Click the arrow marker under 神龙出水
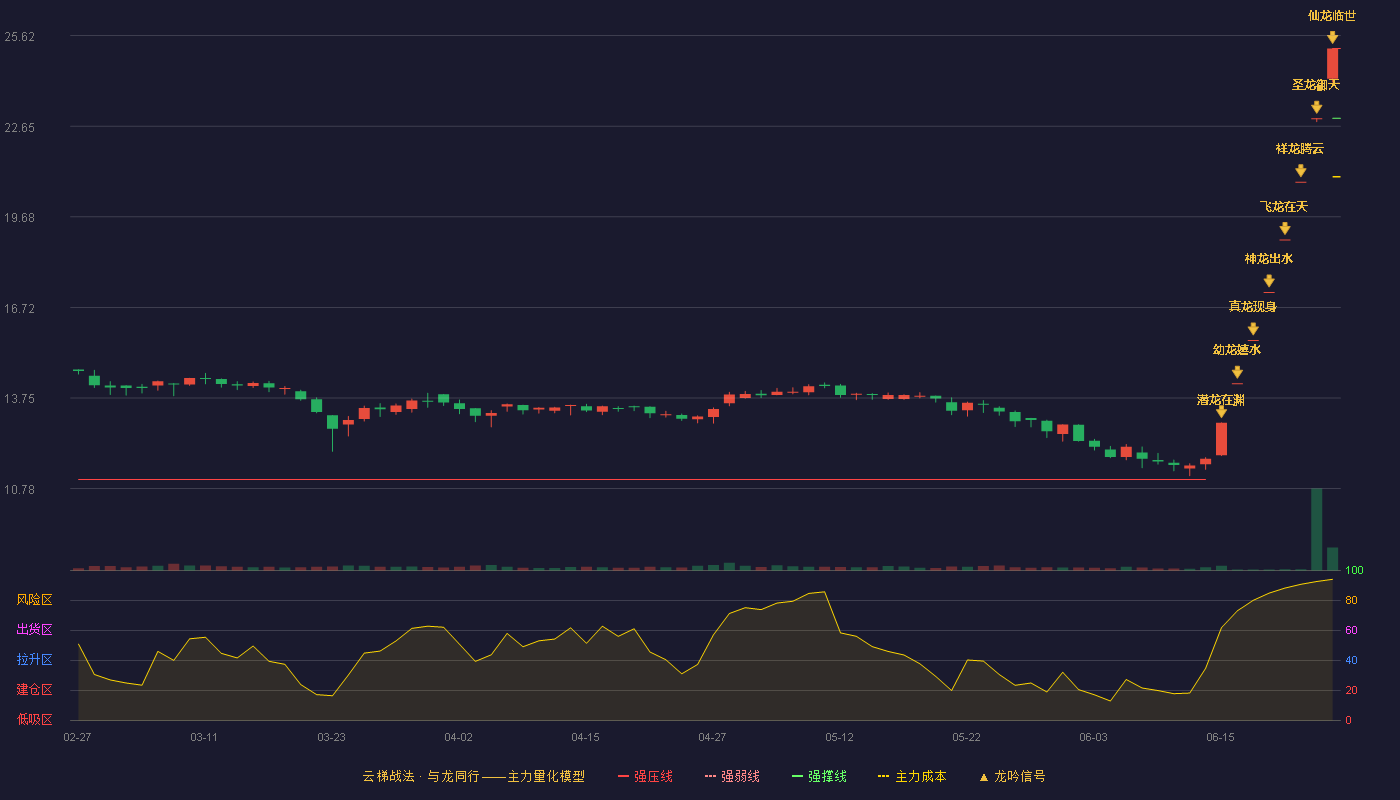 tap(1268, 281)
